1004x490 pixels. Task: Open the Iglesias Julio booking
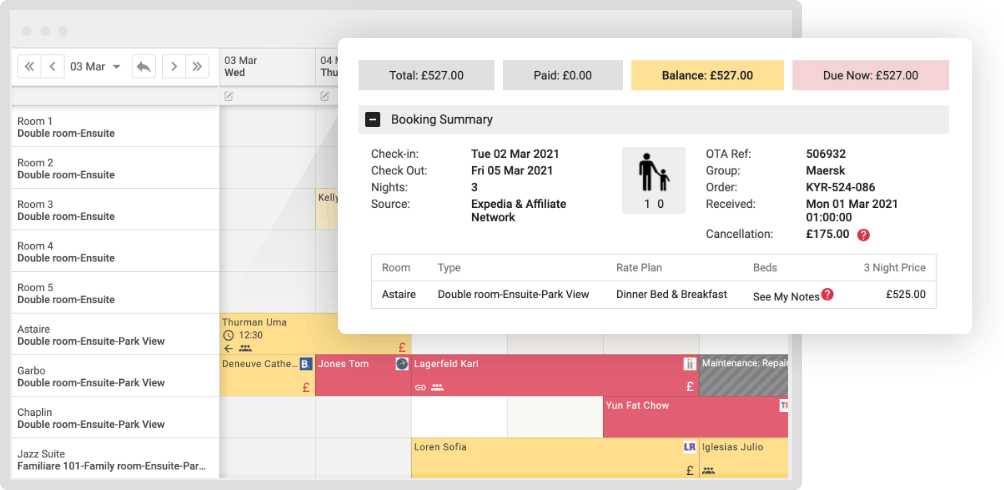743,458
